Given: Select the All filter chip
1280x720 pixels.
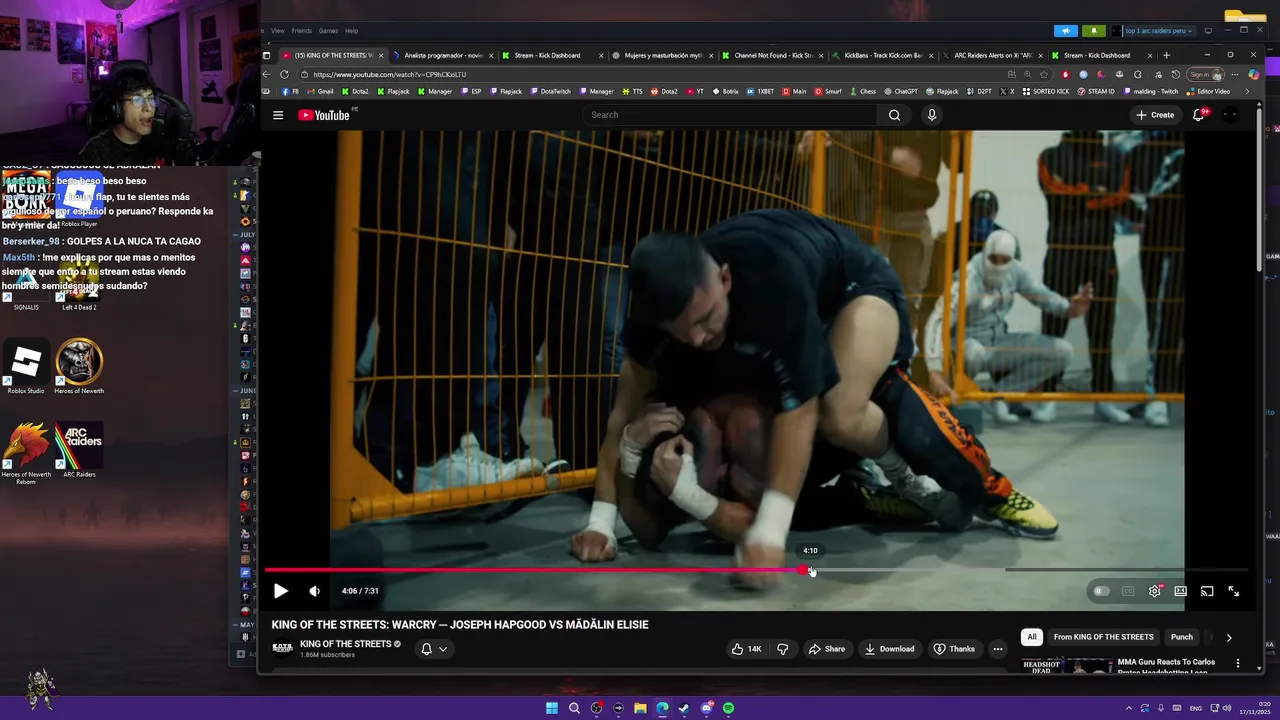Looking at the screenshot, I should click(x=1032, y=637).
